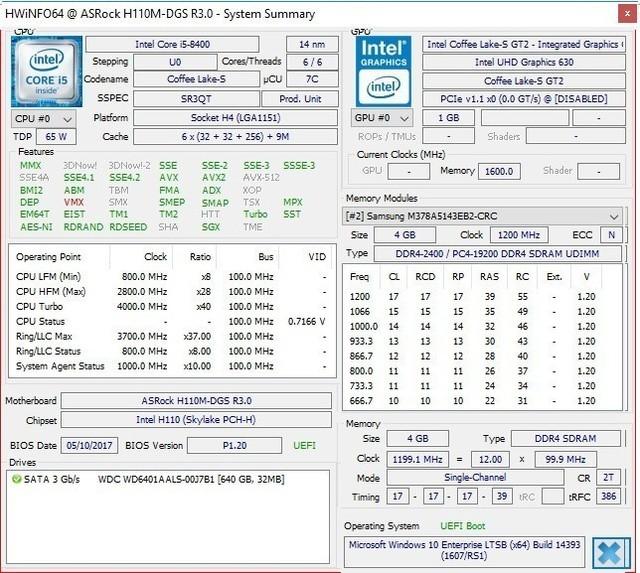The height and width of the screenshot is (573, 640).
Task: Click the memory multiplier 12.00 field
Action: (x=490, y=460)
